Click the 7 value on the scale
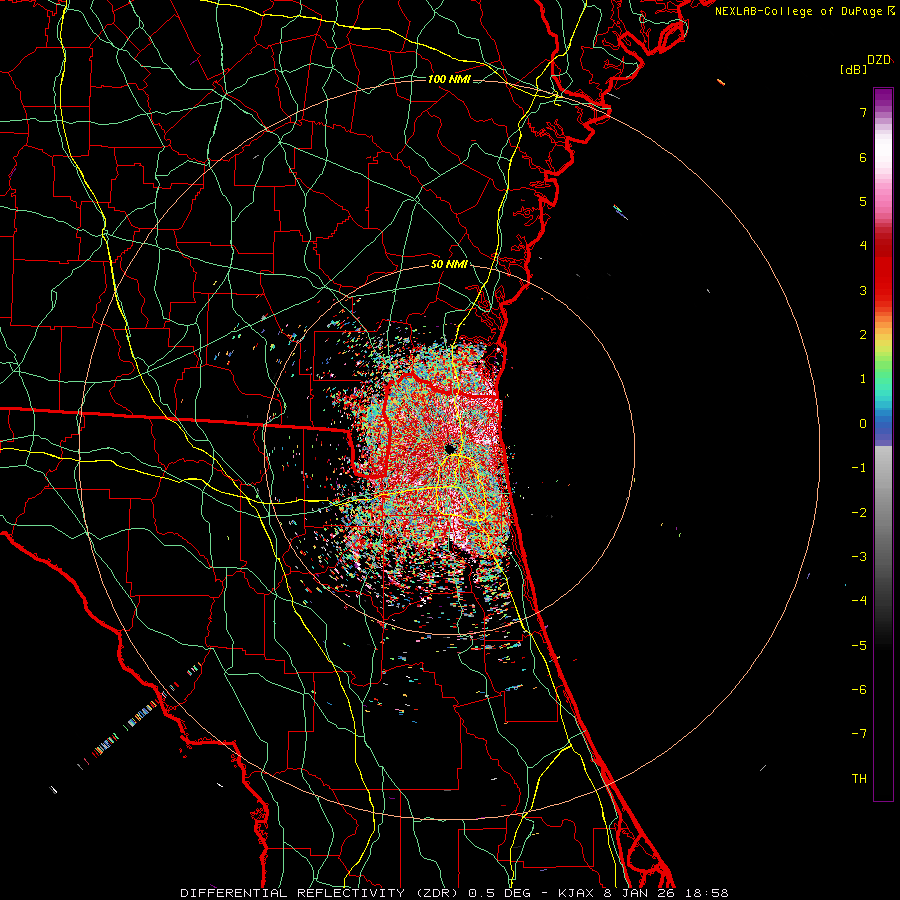 [x=863, y=112]
